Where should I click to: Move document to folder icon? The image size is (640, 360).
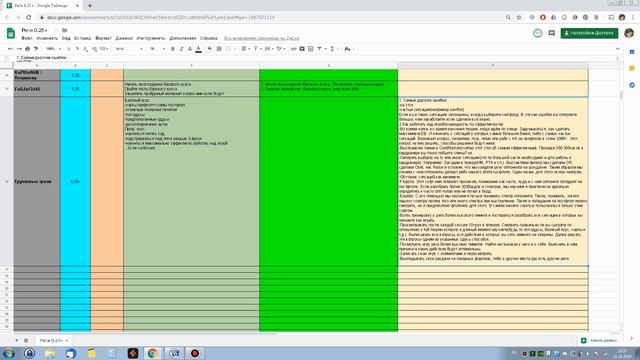[x=64, y=30]
